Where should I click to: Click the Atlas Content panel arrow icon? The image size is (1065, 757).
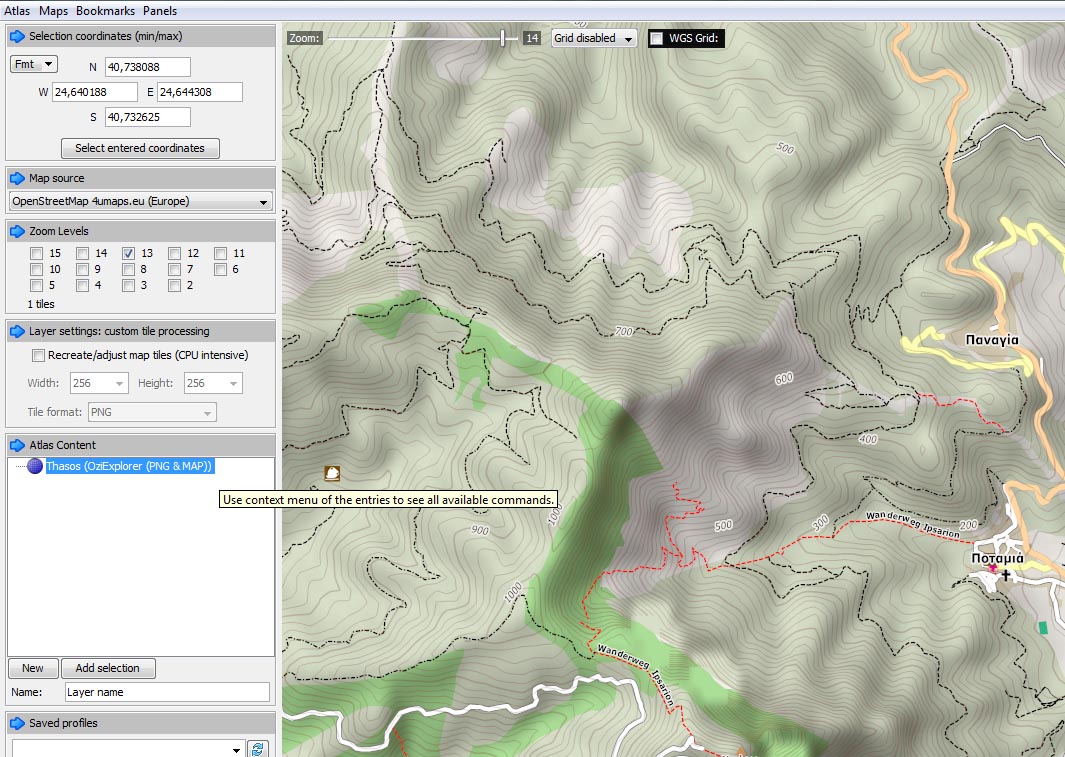click(x=17, y=446)
